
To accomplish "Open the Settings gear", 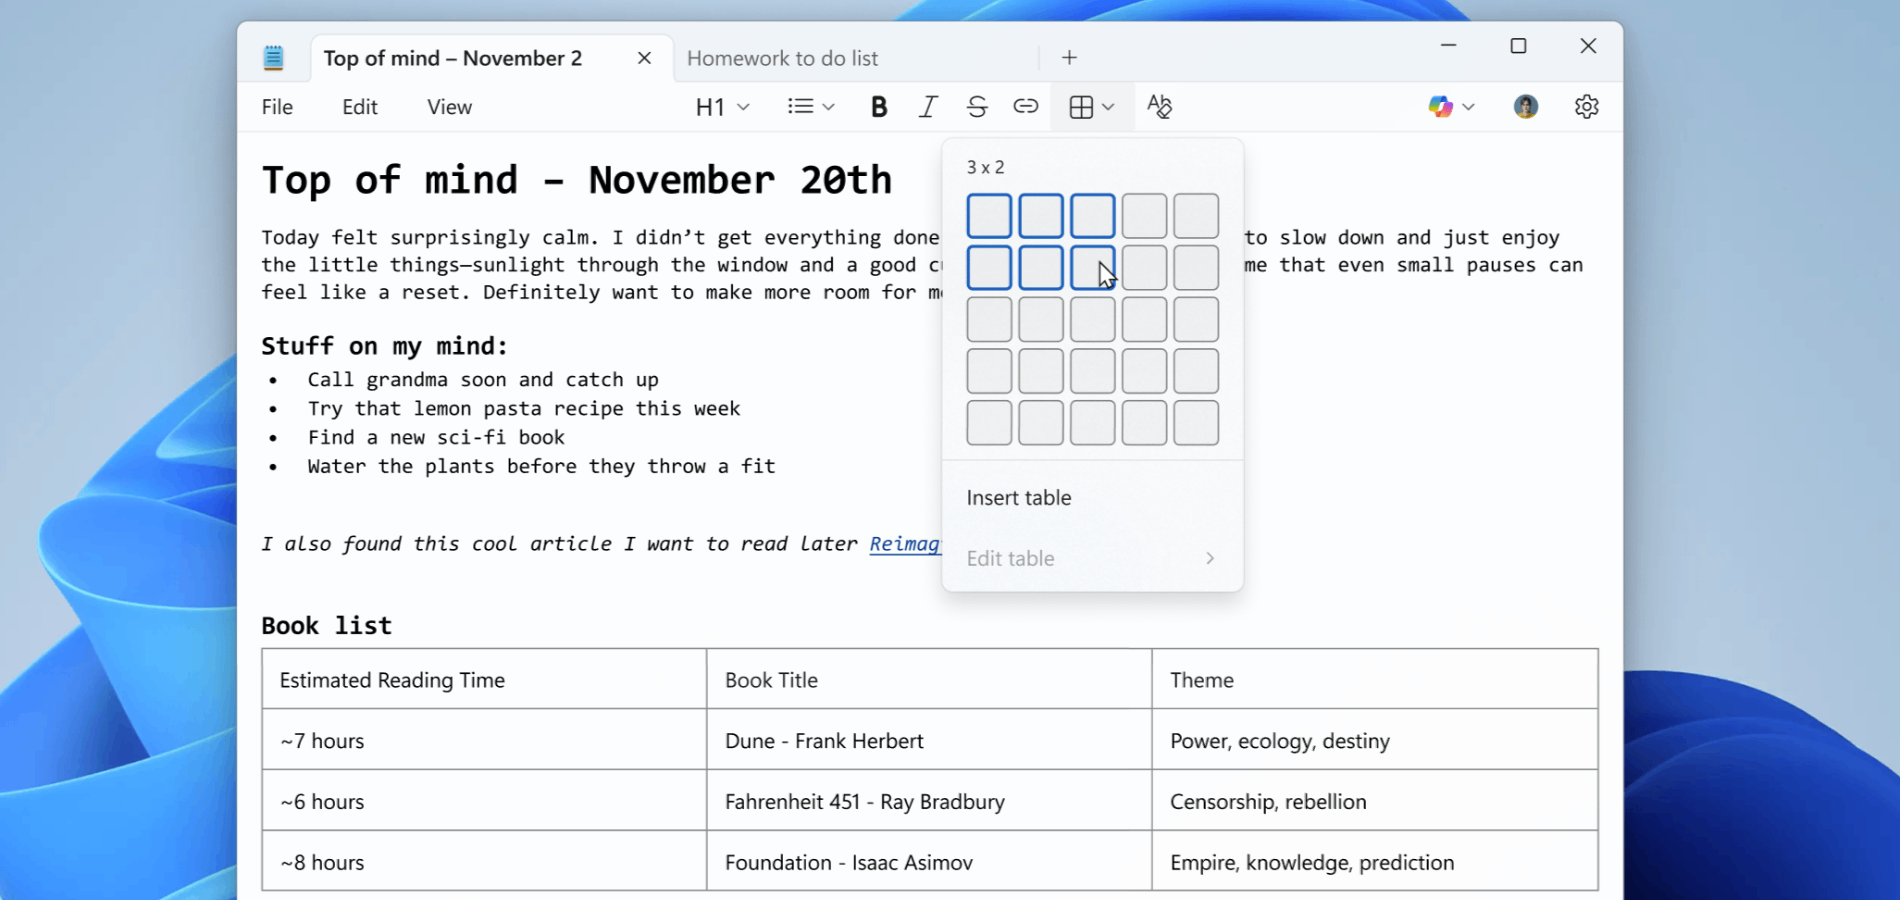I will (x=1587, y=107).
